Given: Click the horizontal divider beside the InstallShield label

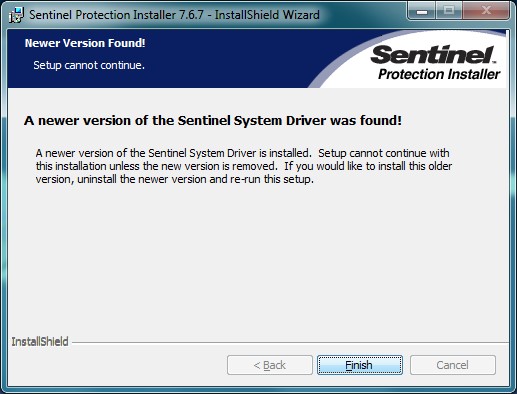Looking at the screenshot, I should point(290,342).
